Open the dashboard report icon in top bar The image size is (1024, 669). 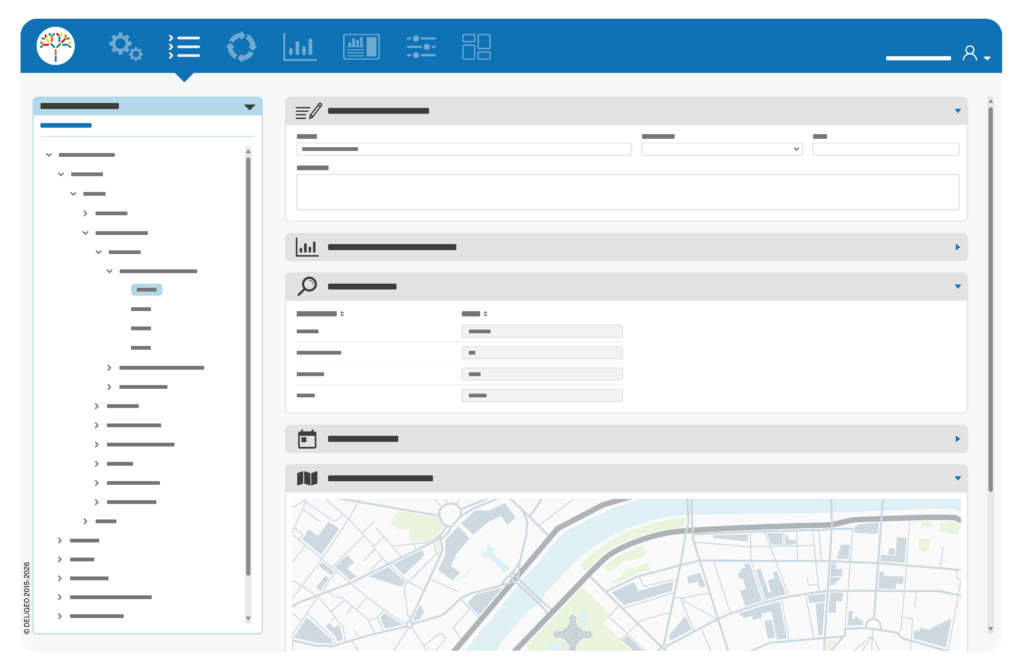point(361,47)
